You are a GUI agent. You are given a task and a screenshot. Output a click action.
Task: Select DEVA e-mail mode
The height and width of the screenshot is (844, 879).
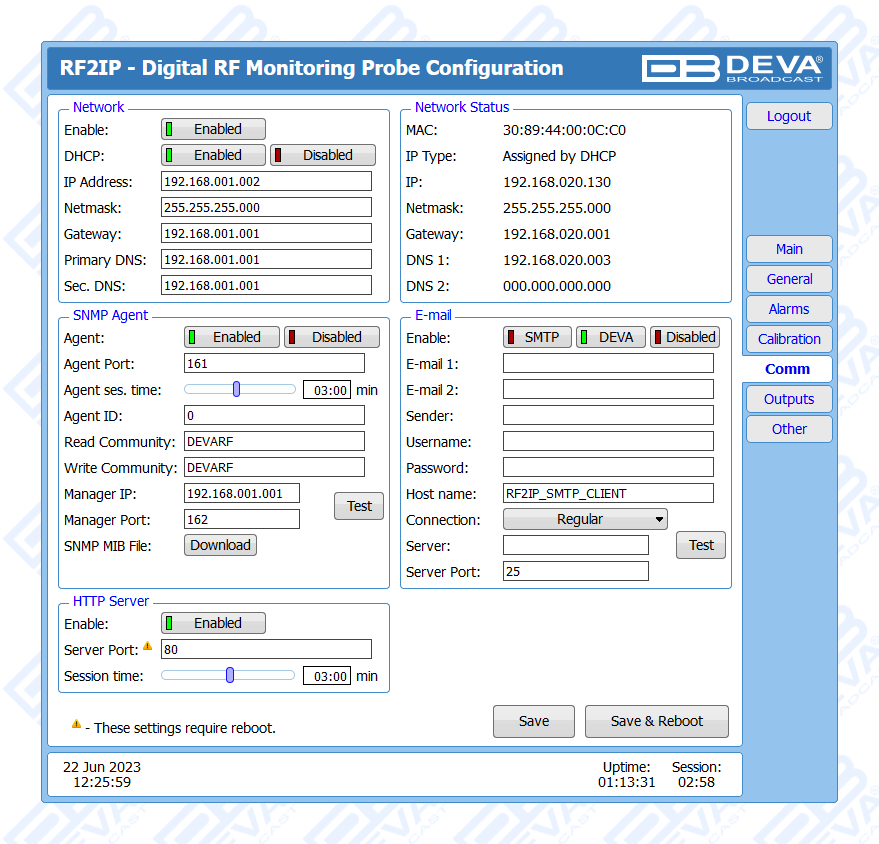tap(611, 337)
